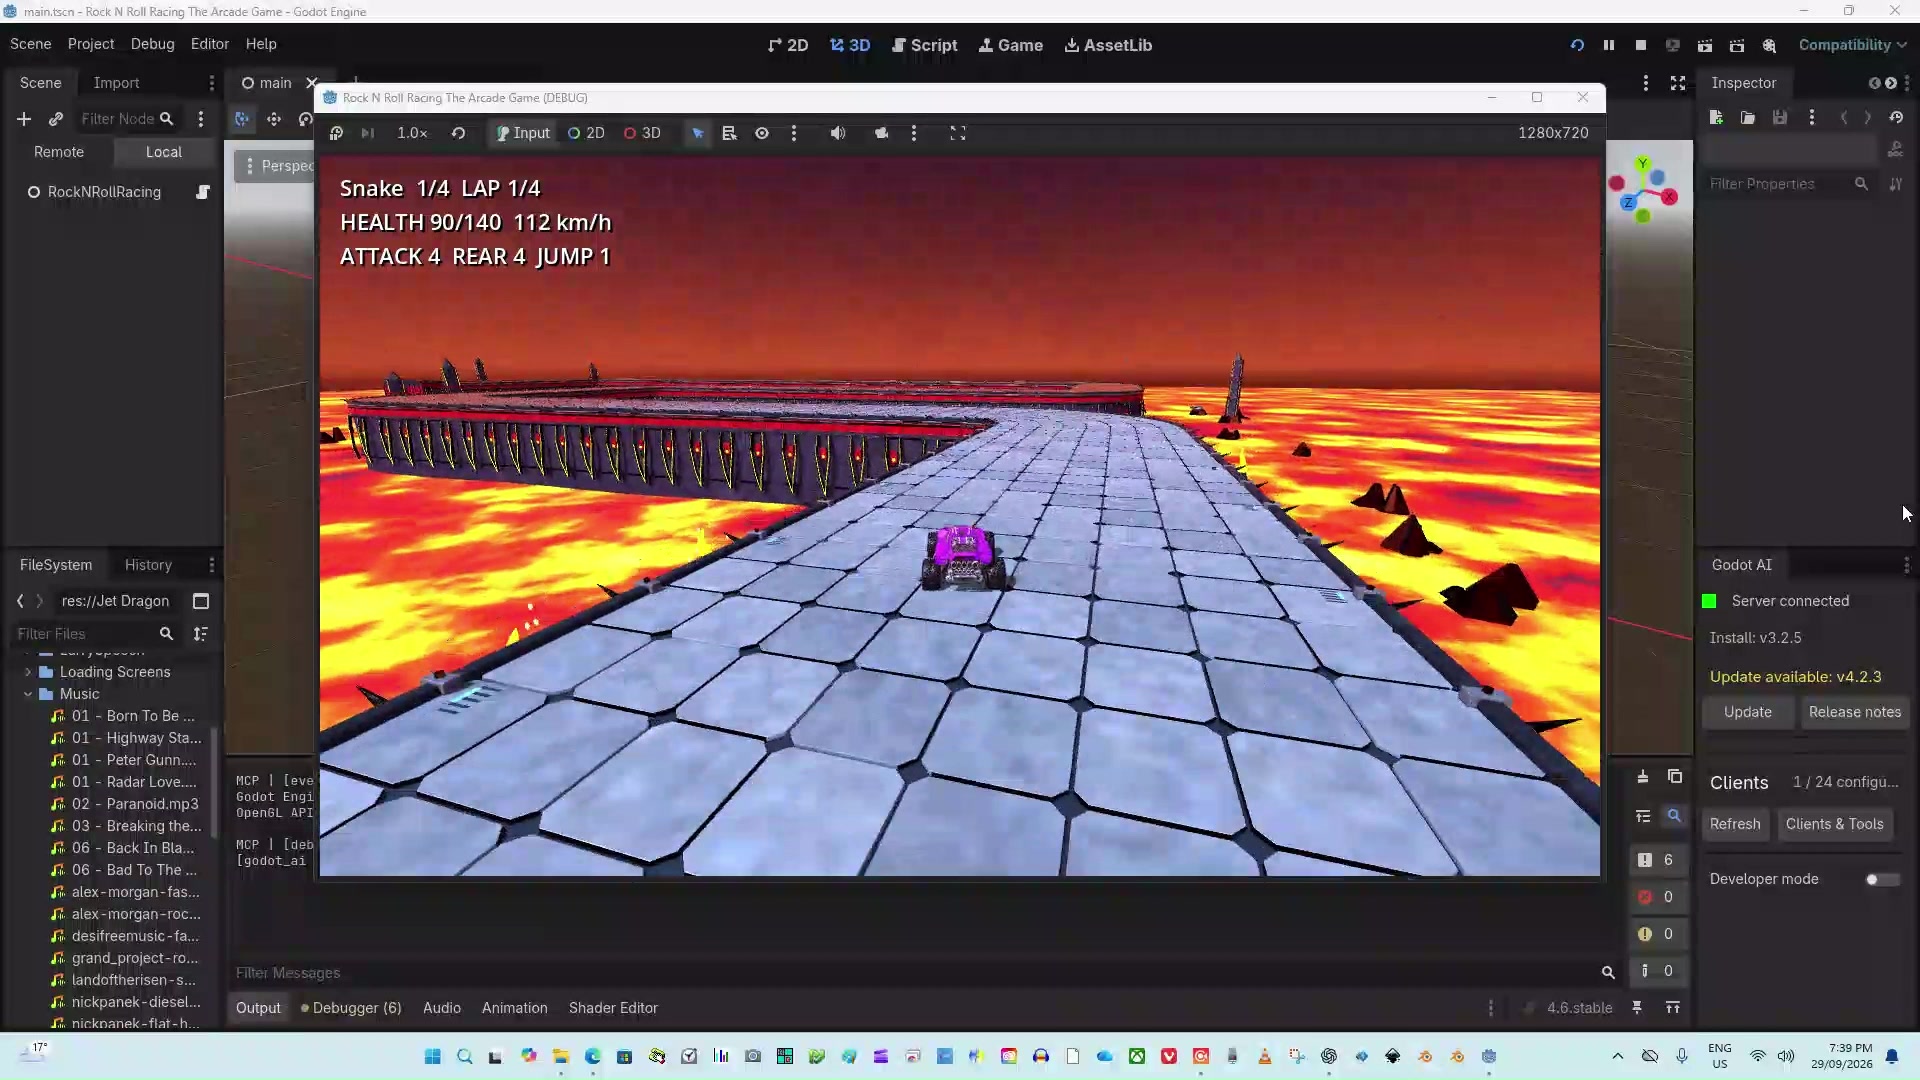This screenshot has height=1080, width=1920.
Task: Open Clients & Tools
Action: coord(1834,824)
